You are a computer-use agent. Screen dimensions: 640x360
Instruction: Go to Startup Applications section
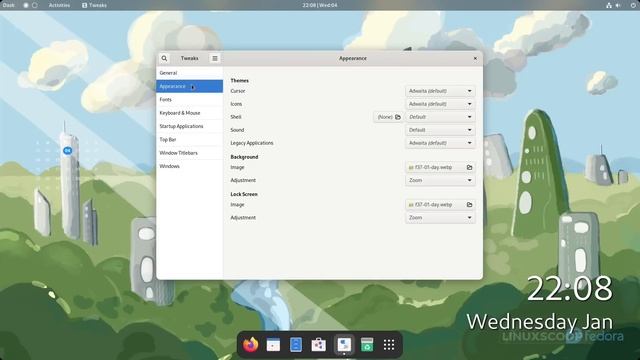click(189, 126)
